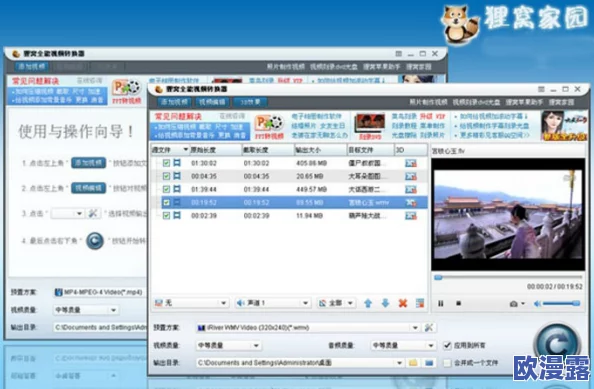Open 视频编辑 in the front window toolbar
The image size is (594, 389).
click(x=212, y=102)
